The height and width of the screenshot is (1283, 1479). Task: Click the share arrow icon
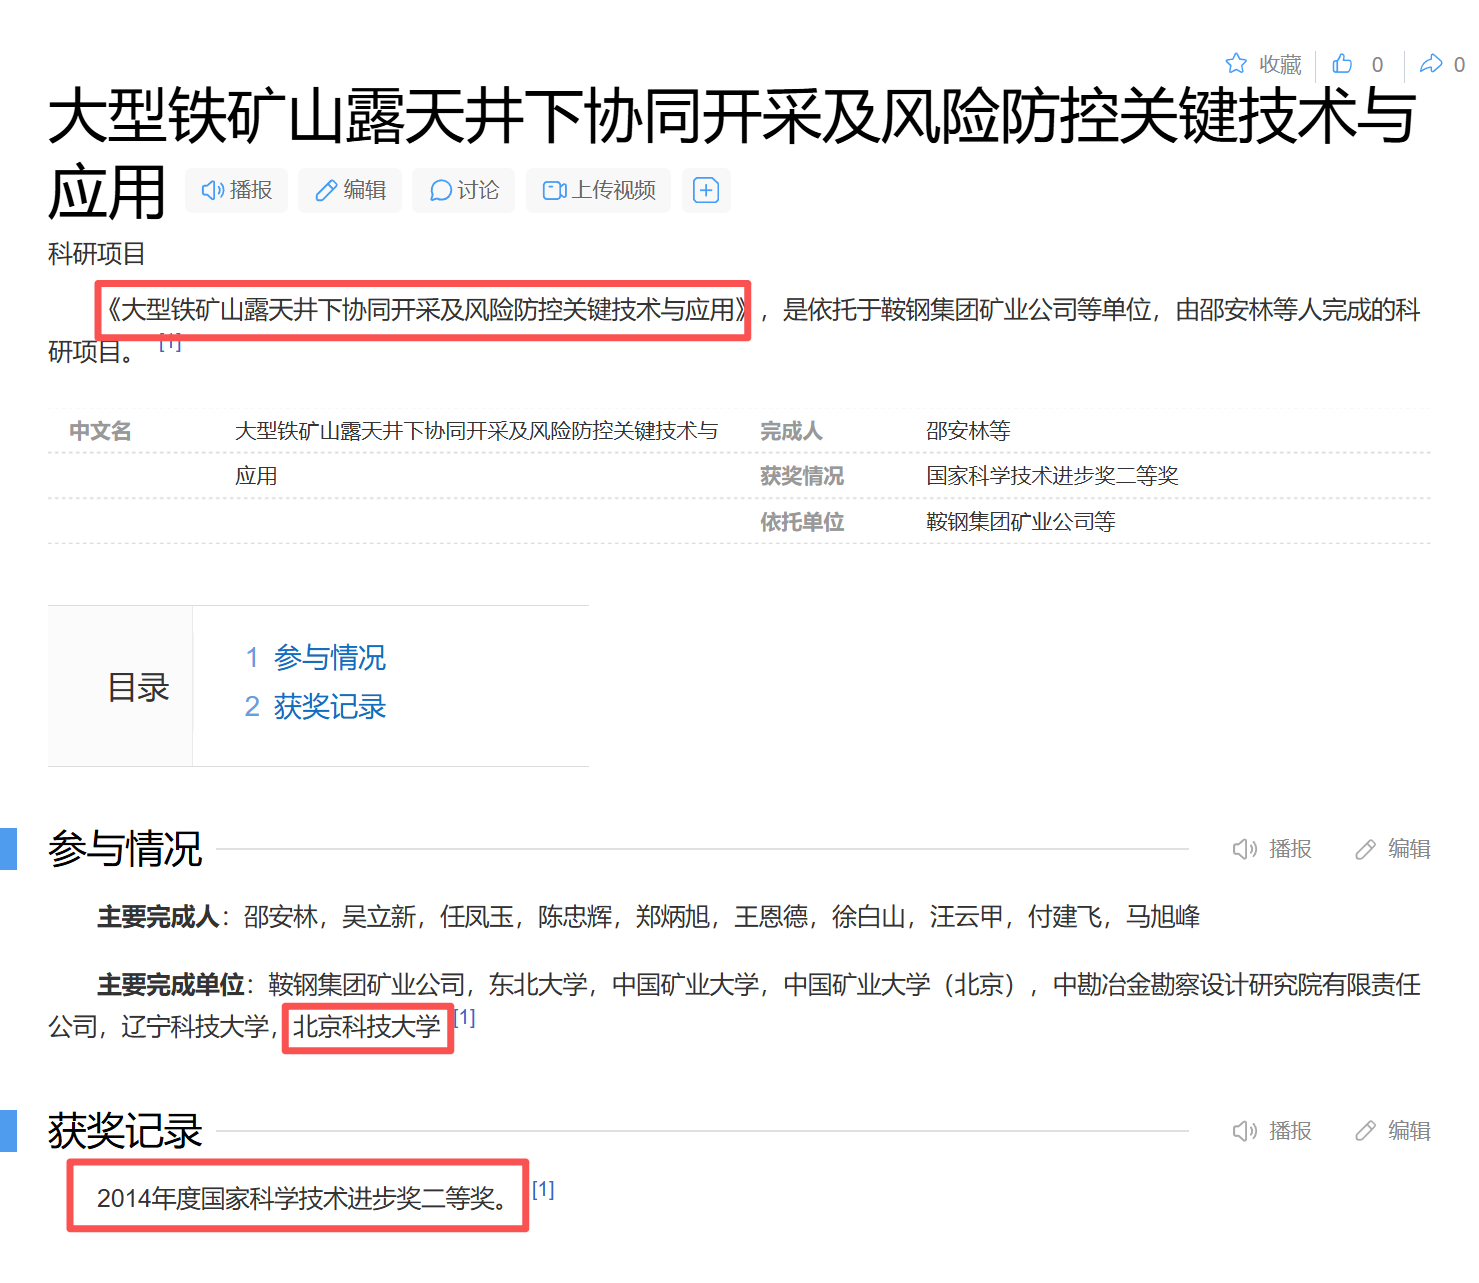coord(1431,64)
